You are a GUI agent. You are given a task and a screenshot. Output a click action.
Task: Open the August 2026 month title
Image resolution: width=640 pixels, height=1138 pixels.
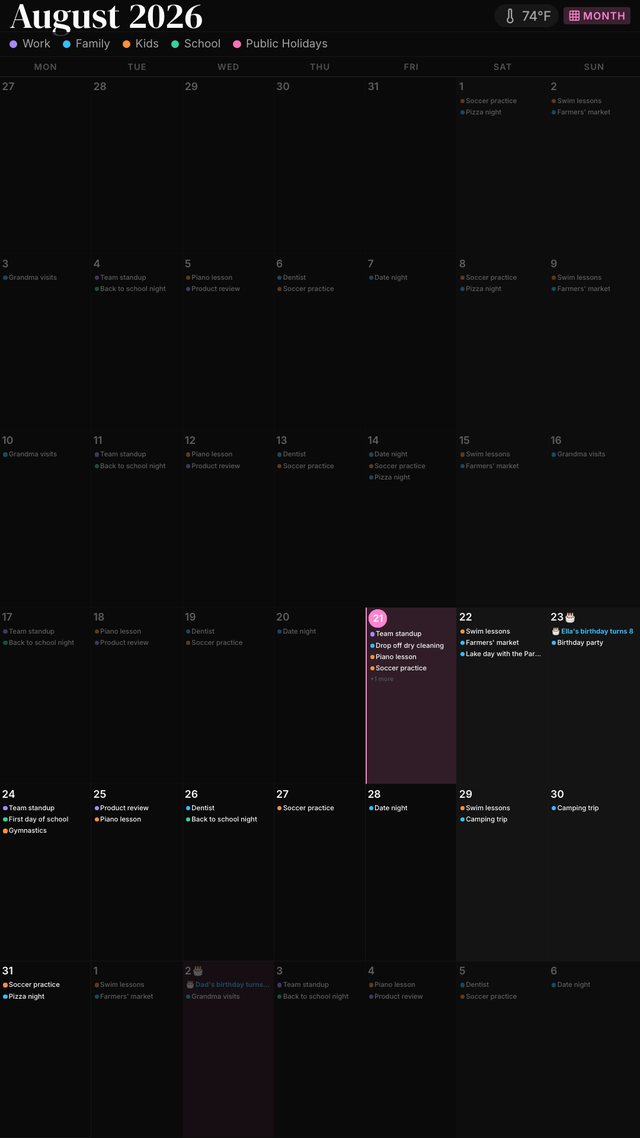pyautogui.click(x=107, y=16)
